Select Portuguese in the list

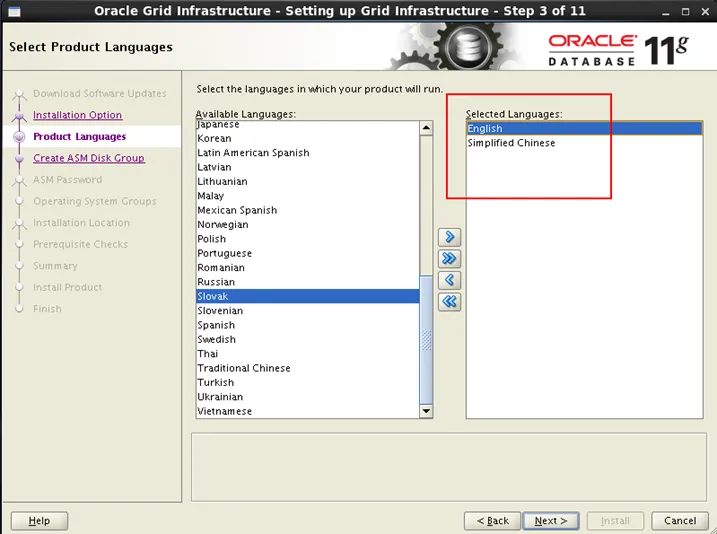coord(308,253)
